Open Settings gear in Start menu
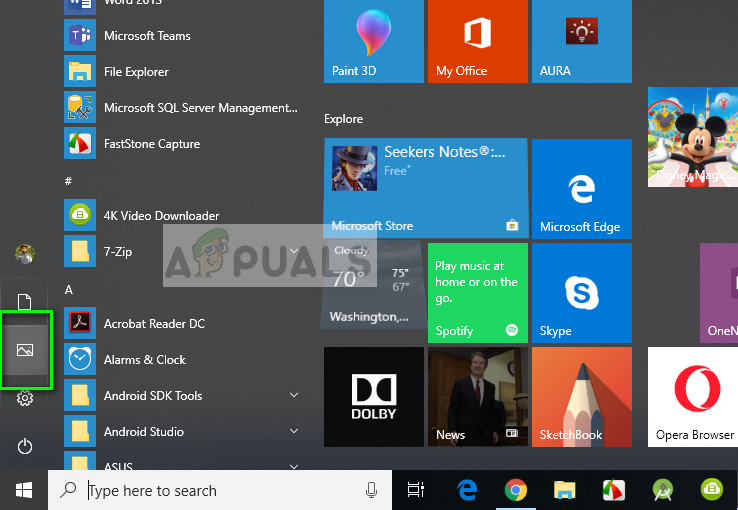Screen dimensions: 738x510 (25, 399)
